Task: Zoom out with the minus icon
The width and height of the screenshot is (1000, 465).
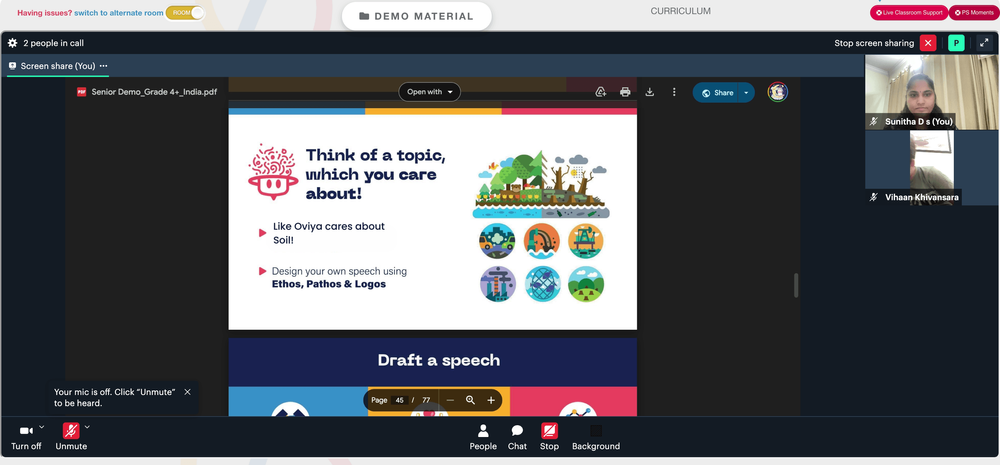Action: point(450,400)
